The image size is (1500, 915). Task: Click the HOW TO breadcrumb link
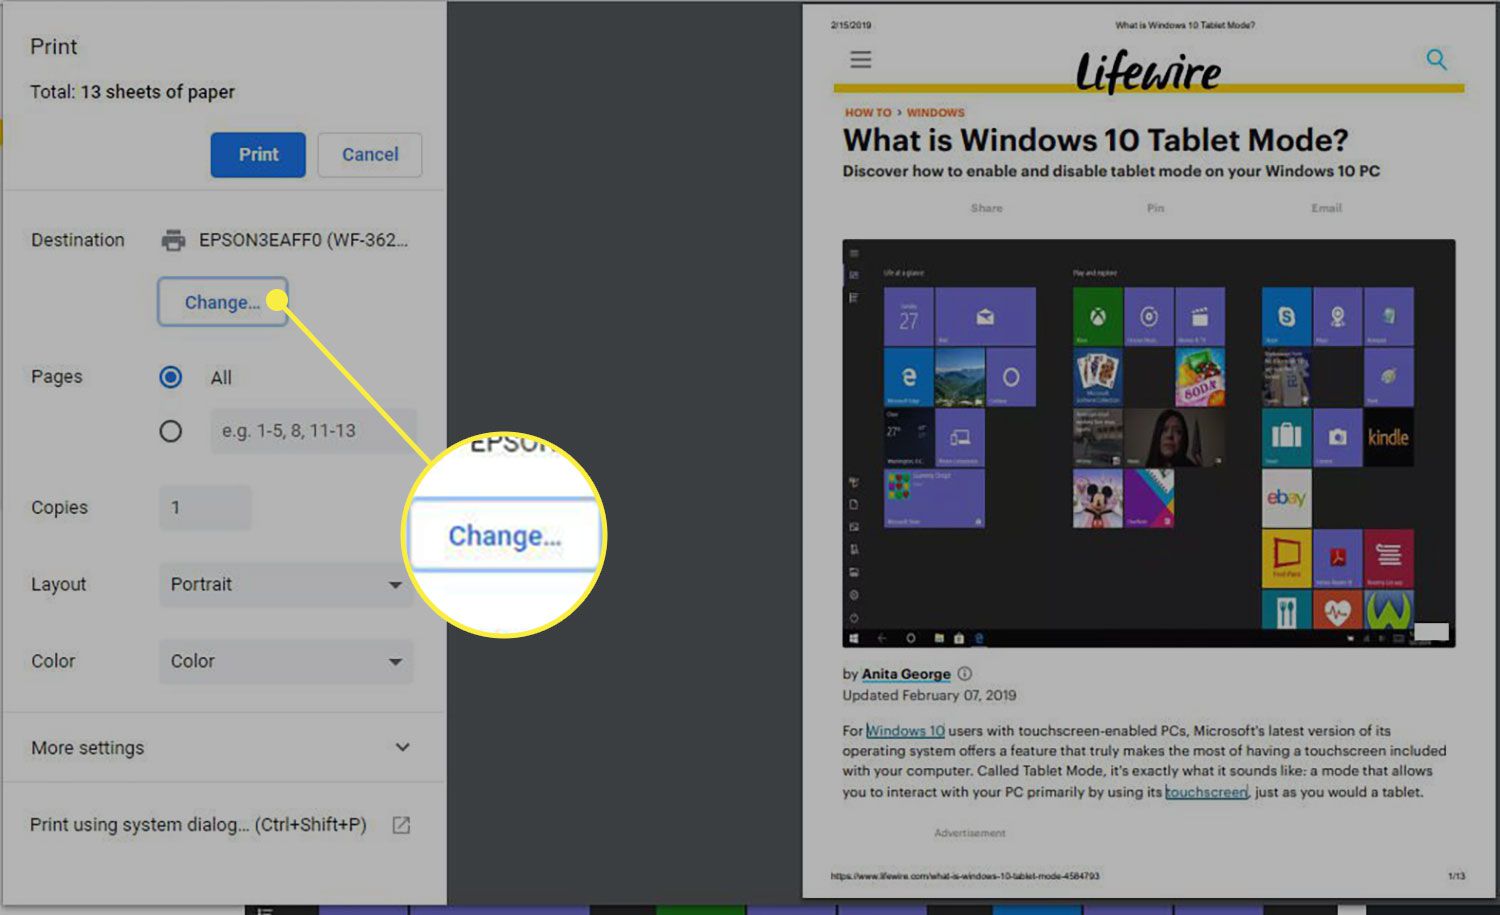pos(868,113)
